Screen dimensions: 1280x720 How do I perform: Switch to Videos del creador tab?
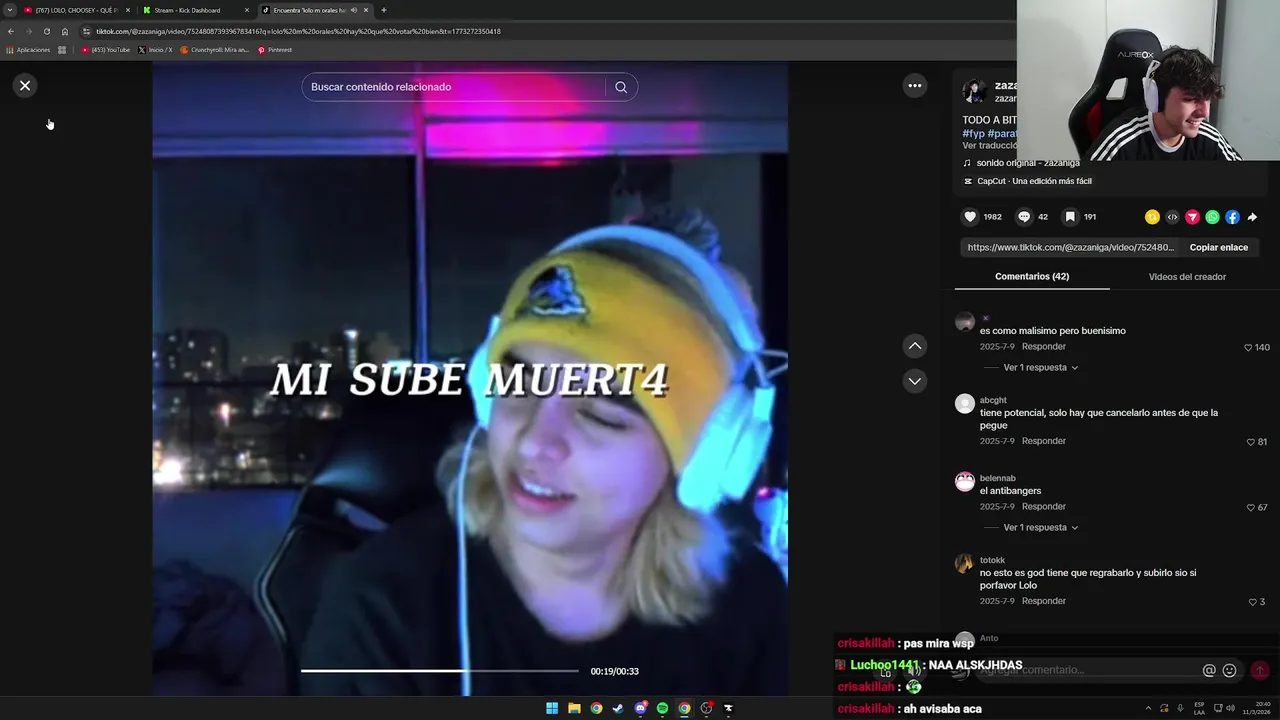pos(1187,276)
